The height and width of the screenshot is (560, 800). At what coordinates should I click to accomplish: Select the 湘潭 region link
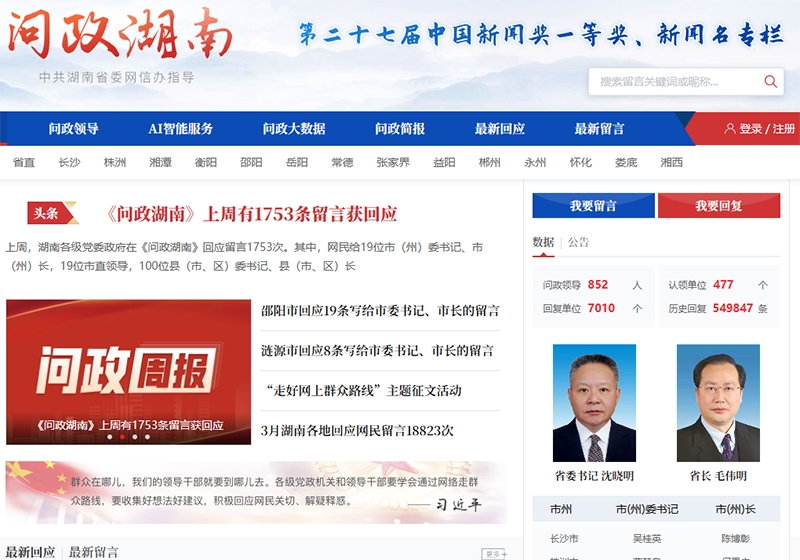160,162
